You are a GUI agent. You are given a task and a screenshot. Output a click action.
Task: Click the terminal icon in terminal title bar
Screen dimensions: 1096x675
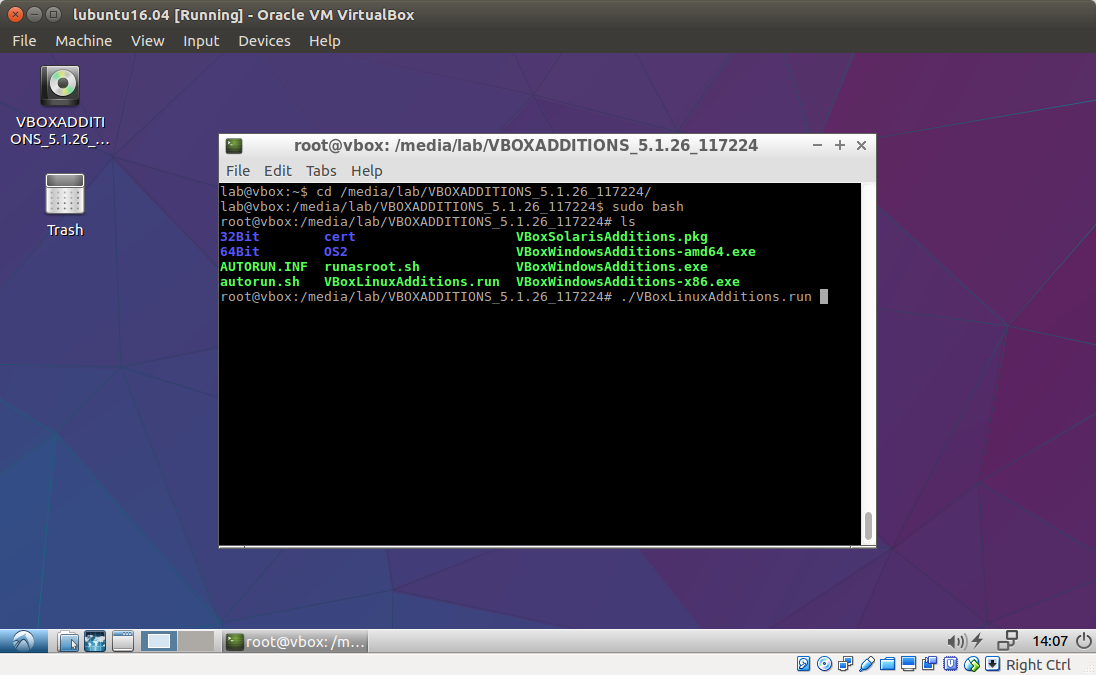pyautogui.click(x=234, y=145)
